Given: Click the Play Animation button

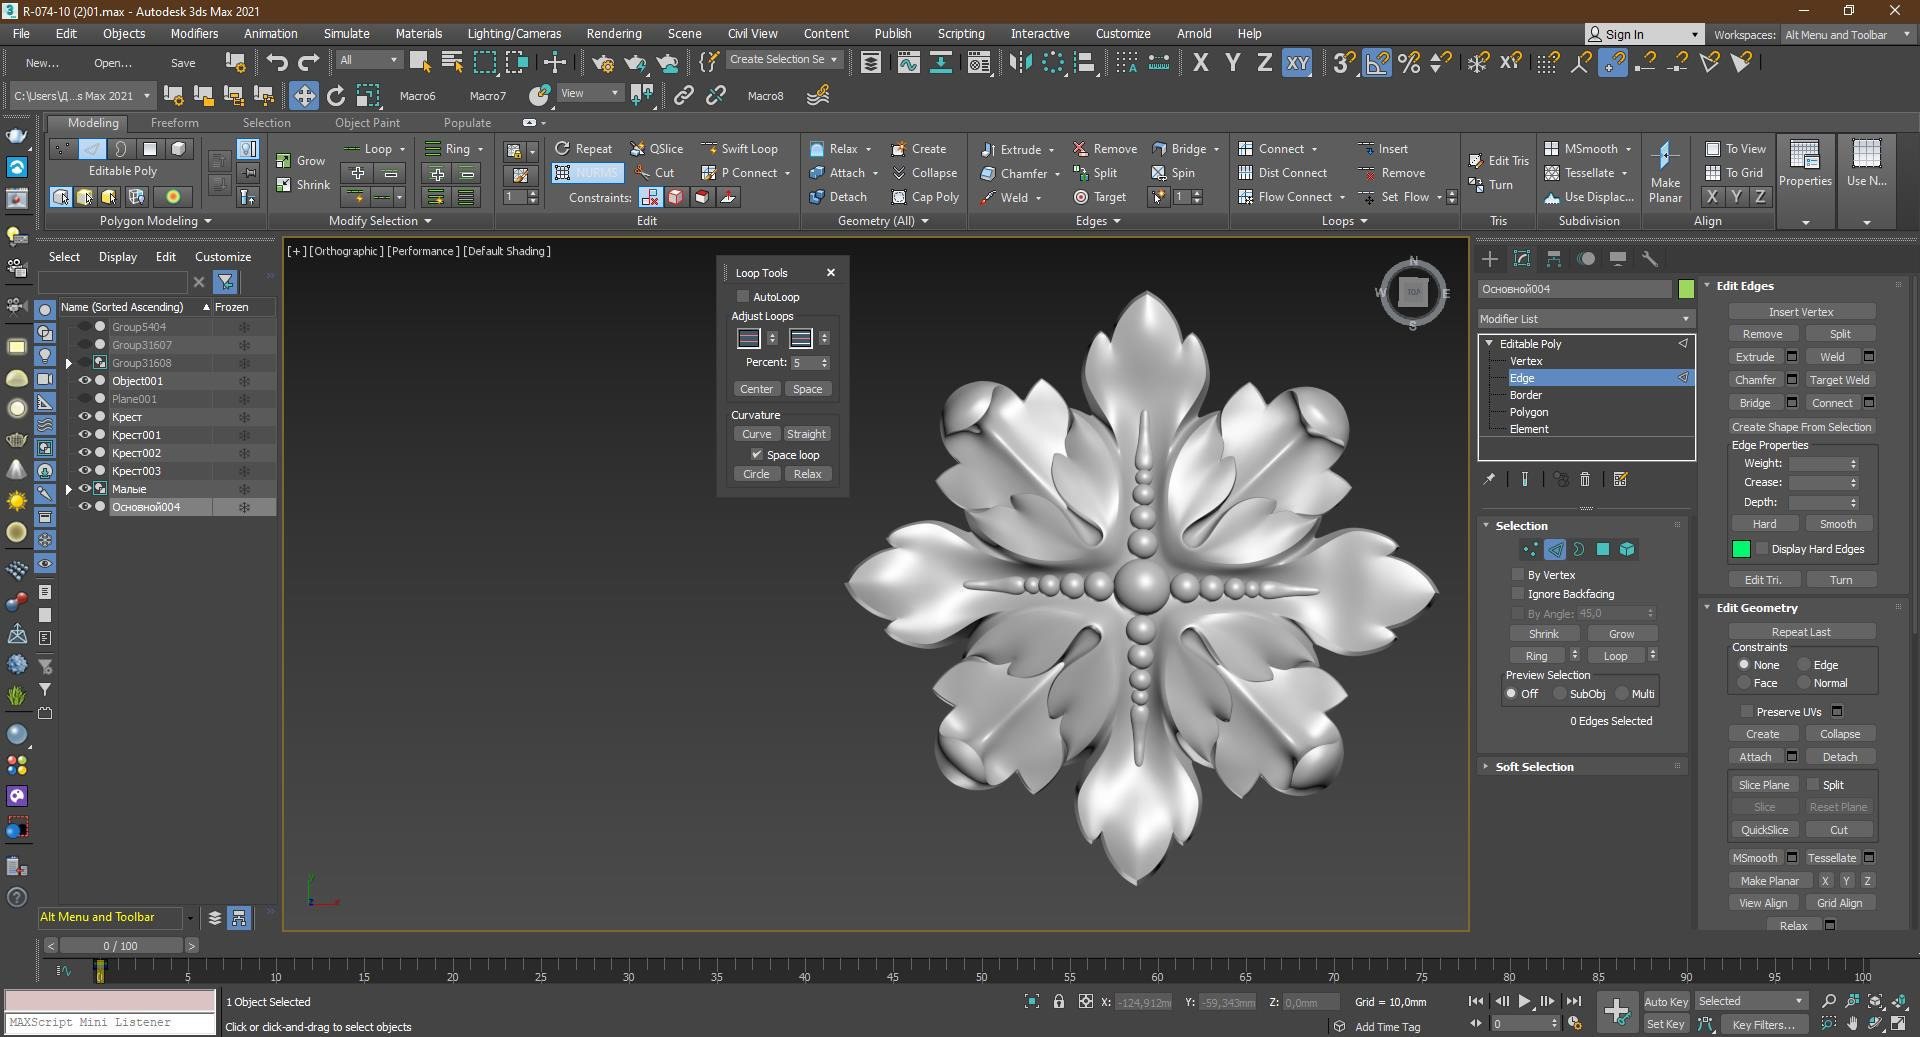Looking at the screenshot, I should pos(1524,1001).
